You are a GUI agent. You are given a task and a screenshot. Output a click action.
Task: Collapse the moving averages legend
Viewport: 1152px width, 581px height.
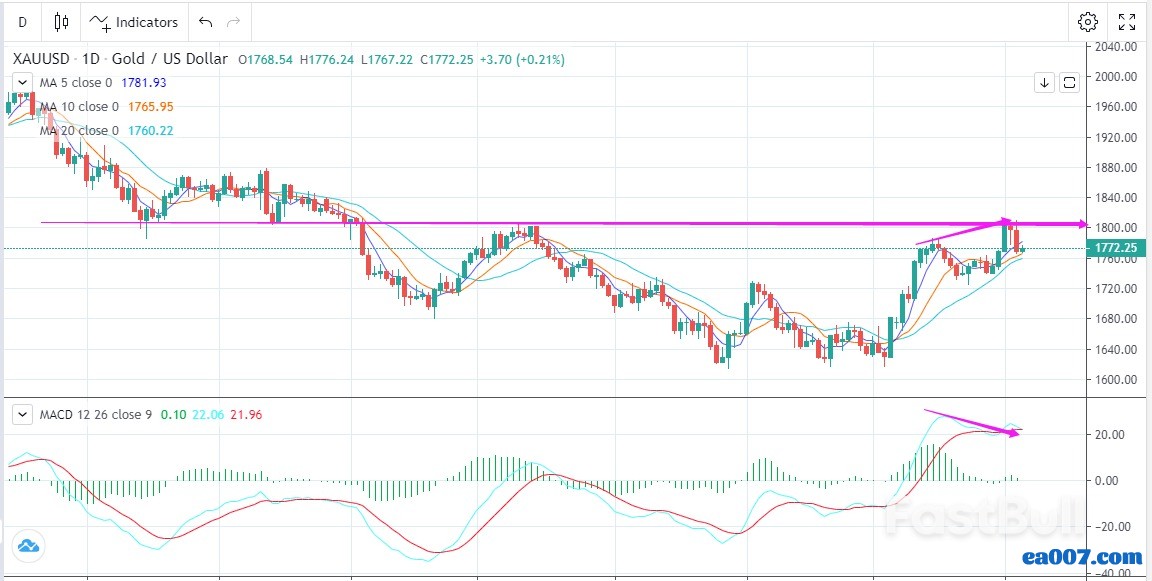(23, 83)
